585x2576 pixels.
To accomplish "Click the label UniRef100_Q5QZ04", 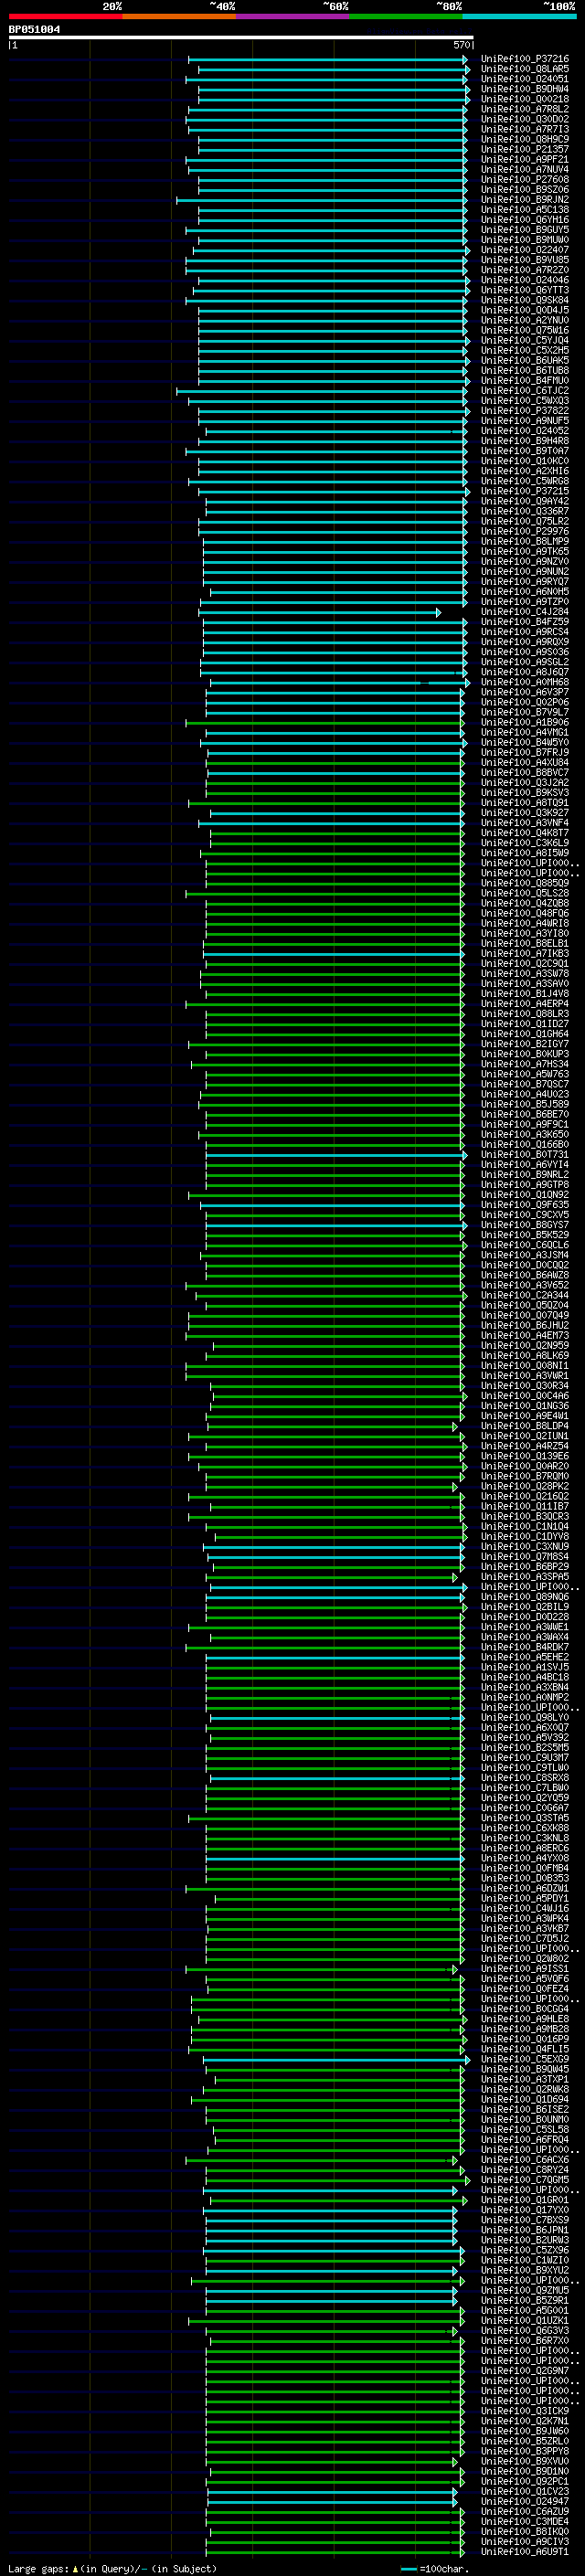I will point(525,1305).
